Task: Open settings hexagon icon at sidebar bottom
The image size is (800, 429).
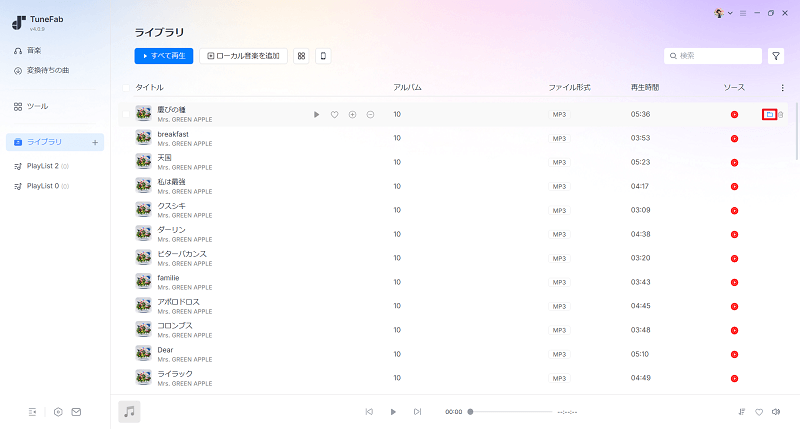Action: pos(58,412)
